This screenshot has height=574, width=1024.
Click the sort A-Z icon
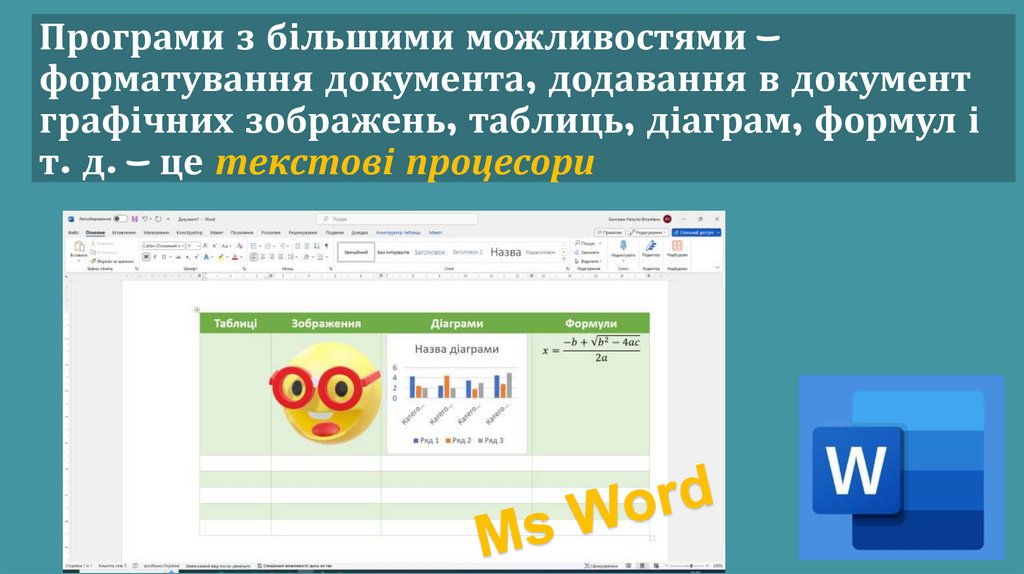[317, 246]
